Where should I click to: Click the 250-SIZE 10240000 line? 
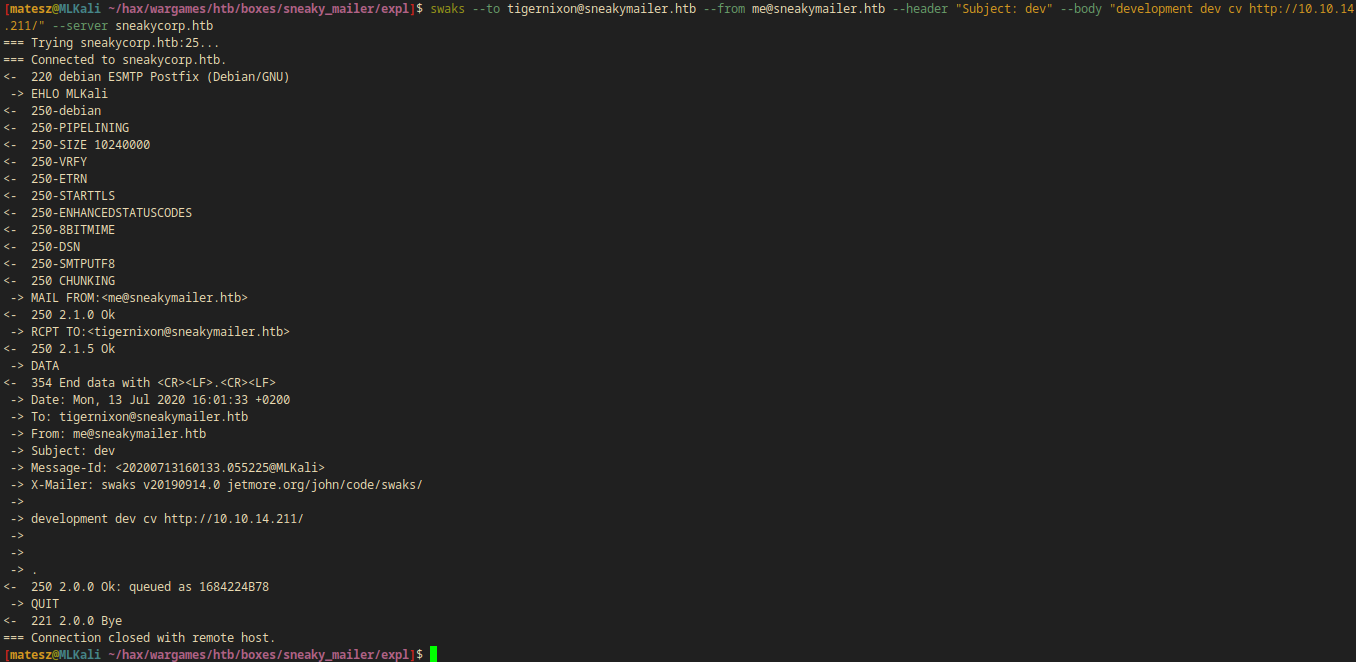point(90,145)
